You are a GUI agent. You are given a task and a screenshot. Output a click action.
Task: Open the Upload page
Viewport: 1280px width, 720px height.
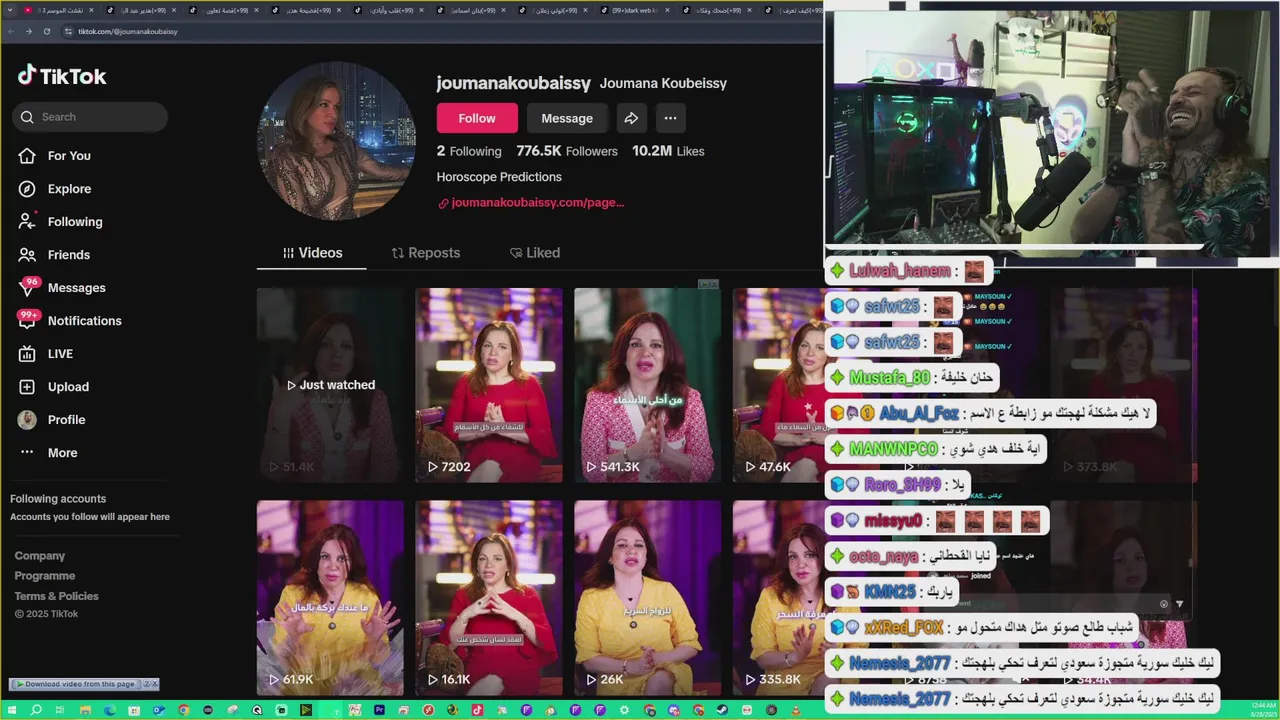click(x=68, y=387)
